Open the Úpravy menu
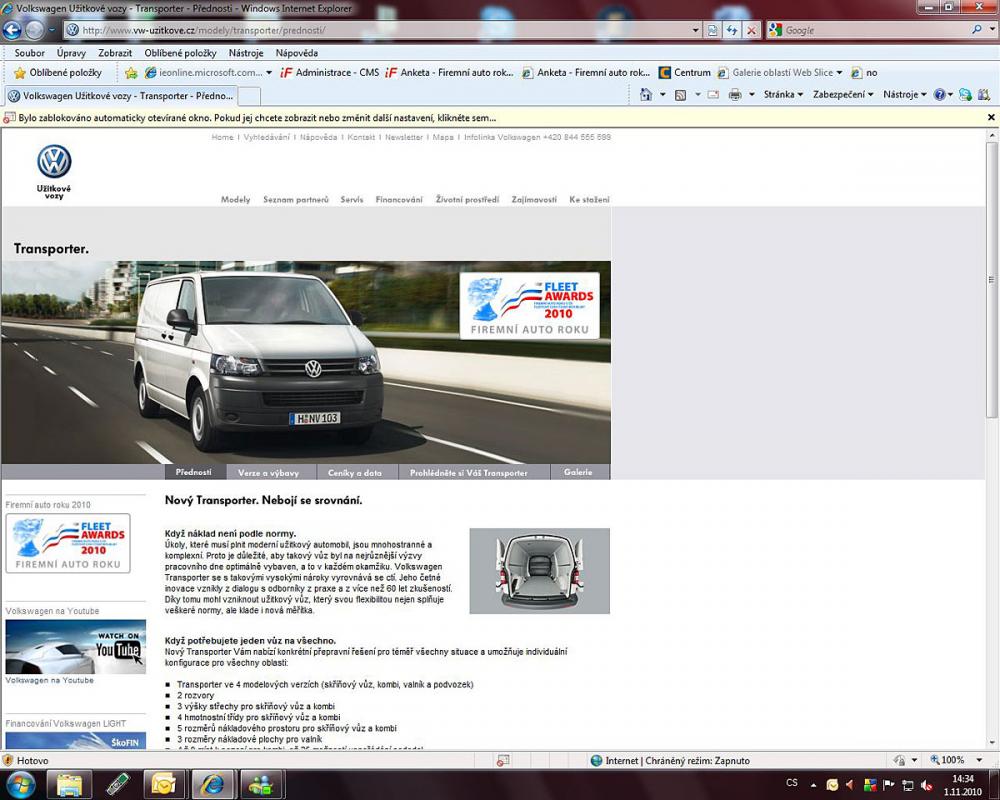The width and height of the screenshot is (1000, 800). pyautogui.click(x=71, y=53)
